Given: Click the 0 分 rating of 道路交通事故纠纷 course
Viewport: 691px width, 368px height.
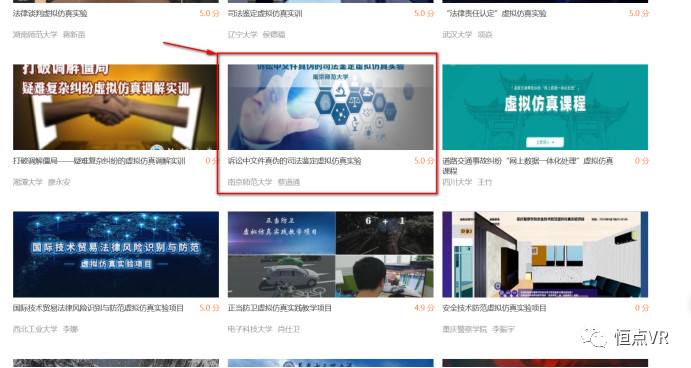Looking at the screenshot, I should [x=642, y=161].
